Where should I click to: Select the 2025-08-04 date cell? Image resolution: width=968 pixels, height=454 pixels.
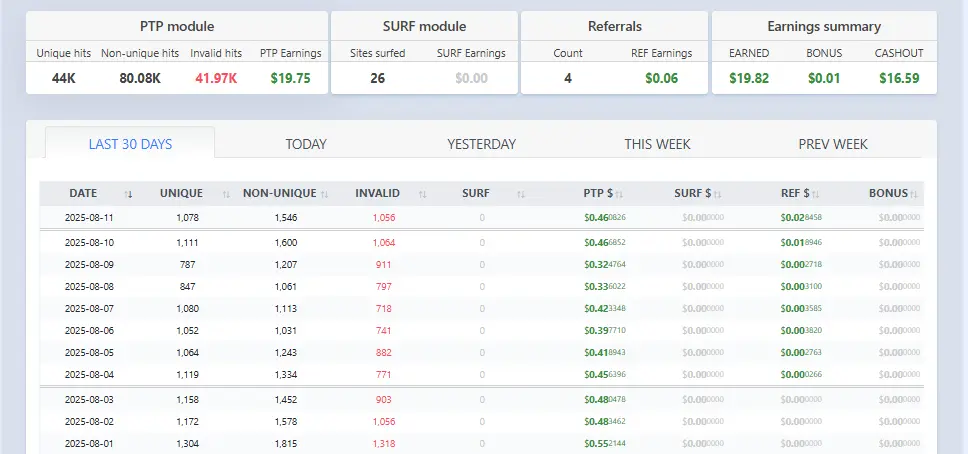[x=89, y=374]
